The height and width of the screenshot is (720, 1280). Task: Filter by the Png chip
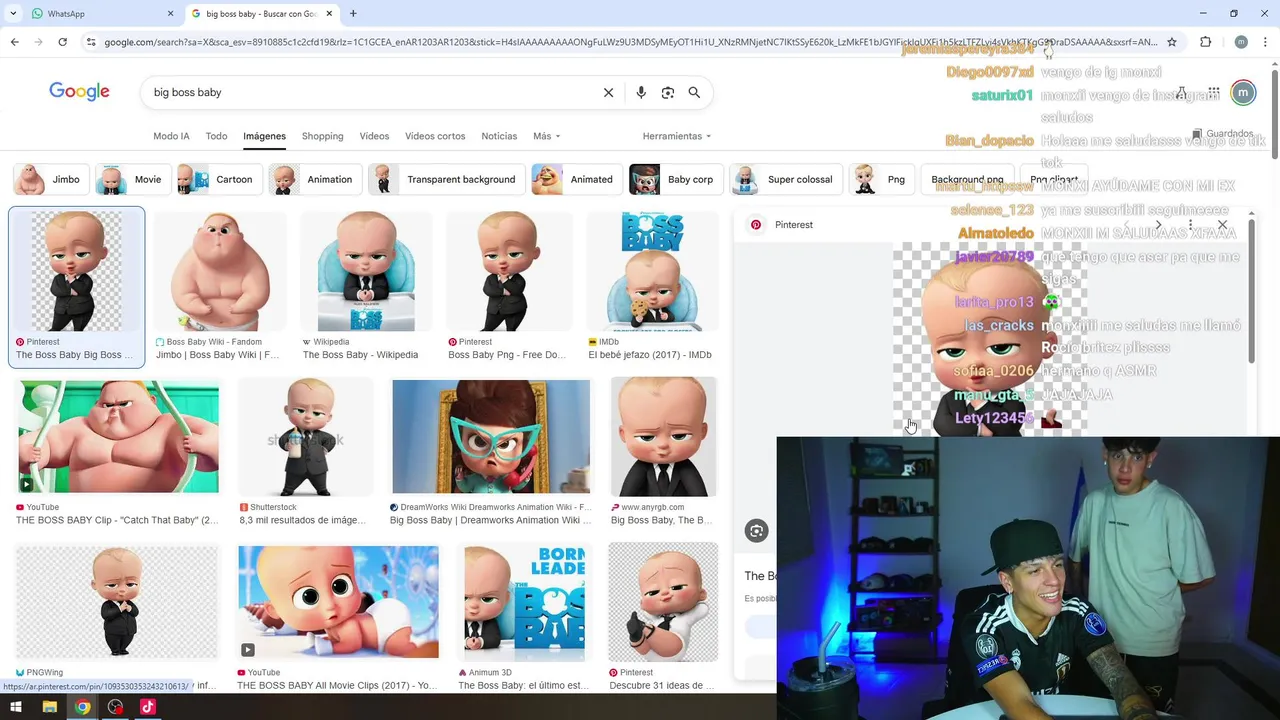pos(881,179)
